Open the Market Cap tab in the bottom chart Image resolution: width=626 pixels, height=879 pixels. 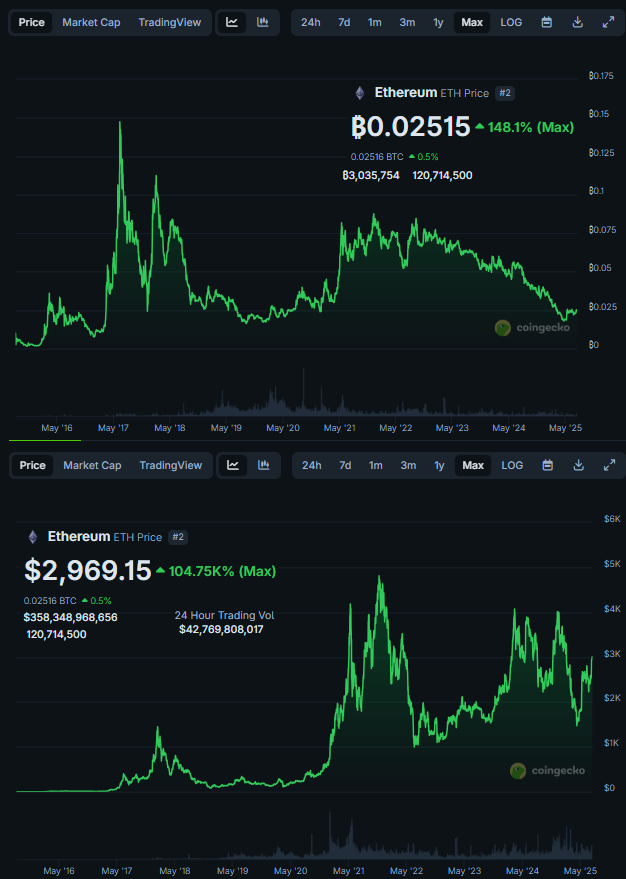coord(92,465)
